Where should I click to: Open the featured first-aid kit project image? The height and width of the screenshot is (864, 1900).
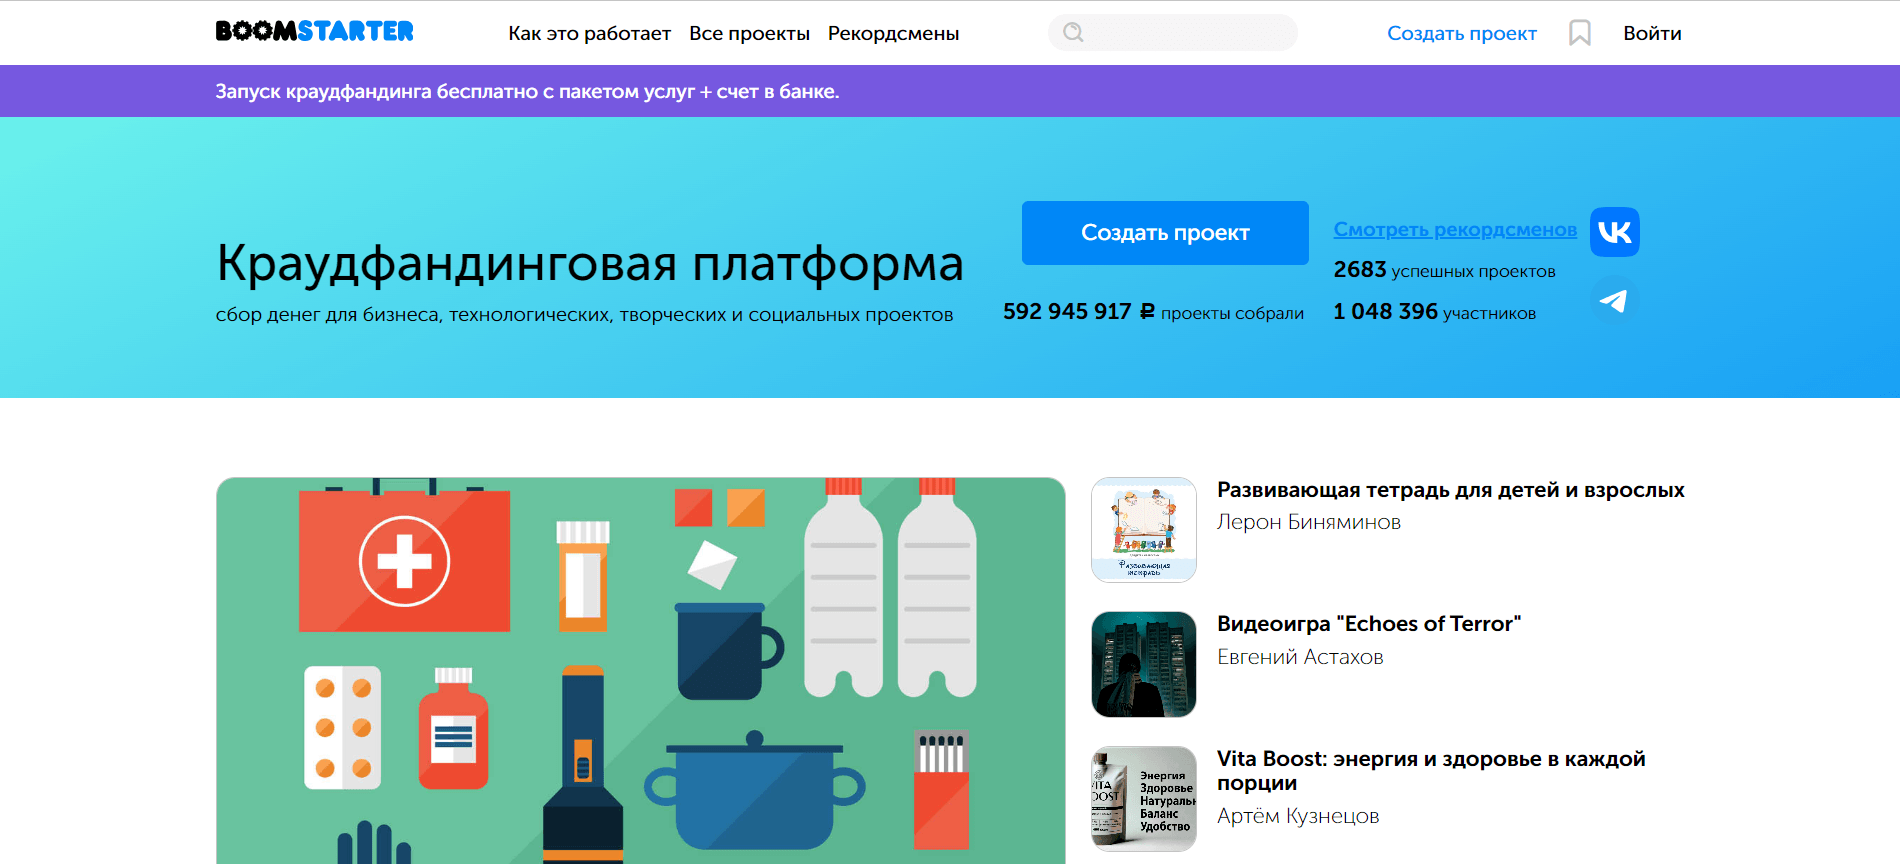click(641, 670)
